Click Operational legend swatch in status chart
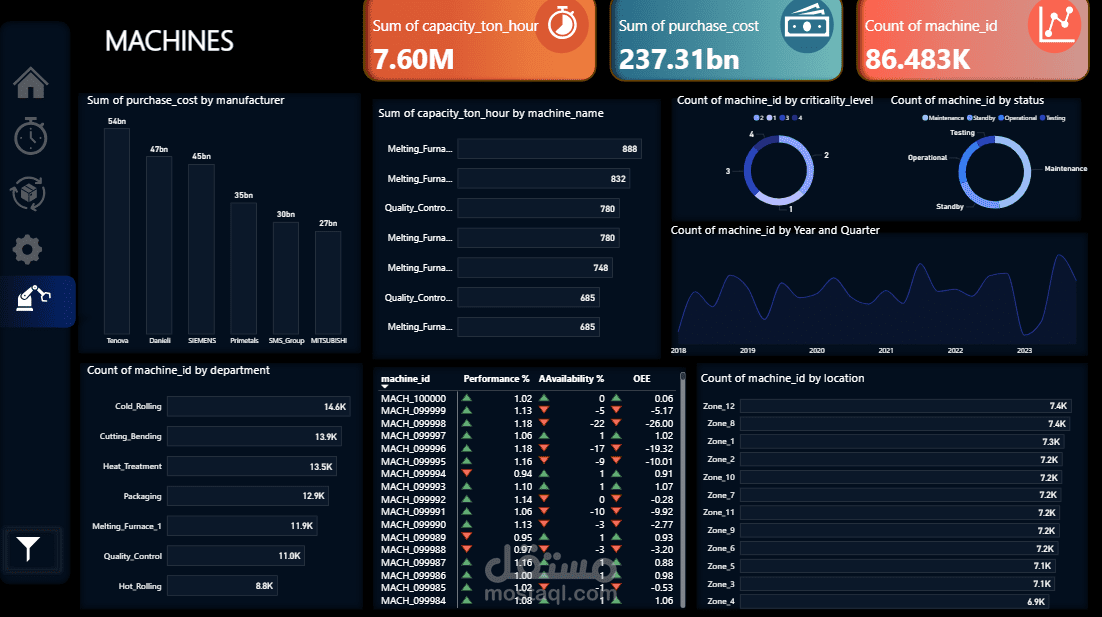 point(1001,118)
